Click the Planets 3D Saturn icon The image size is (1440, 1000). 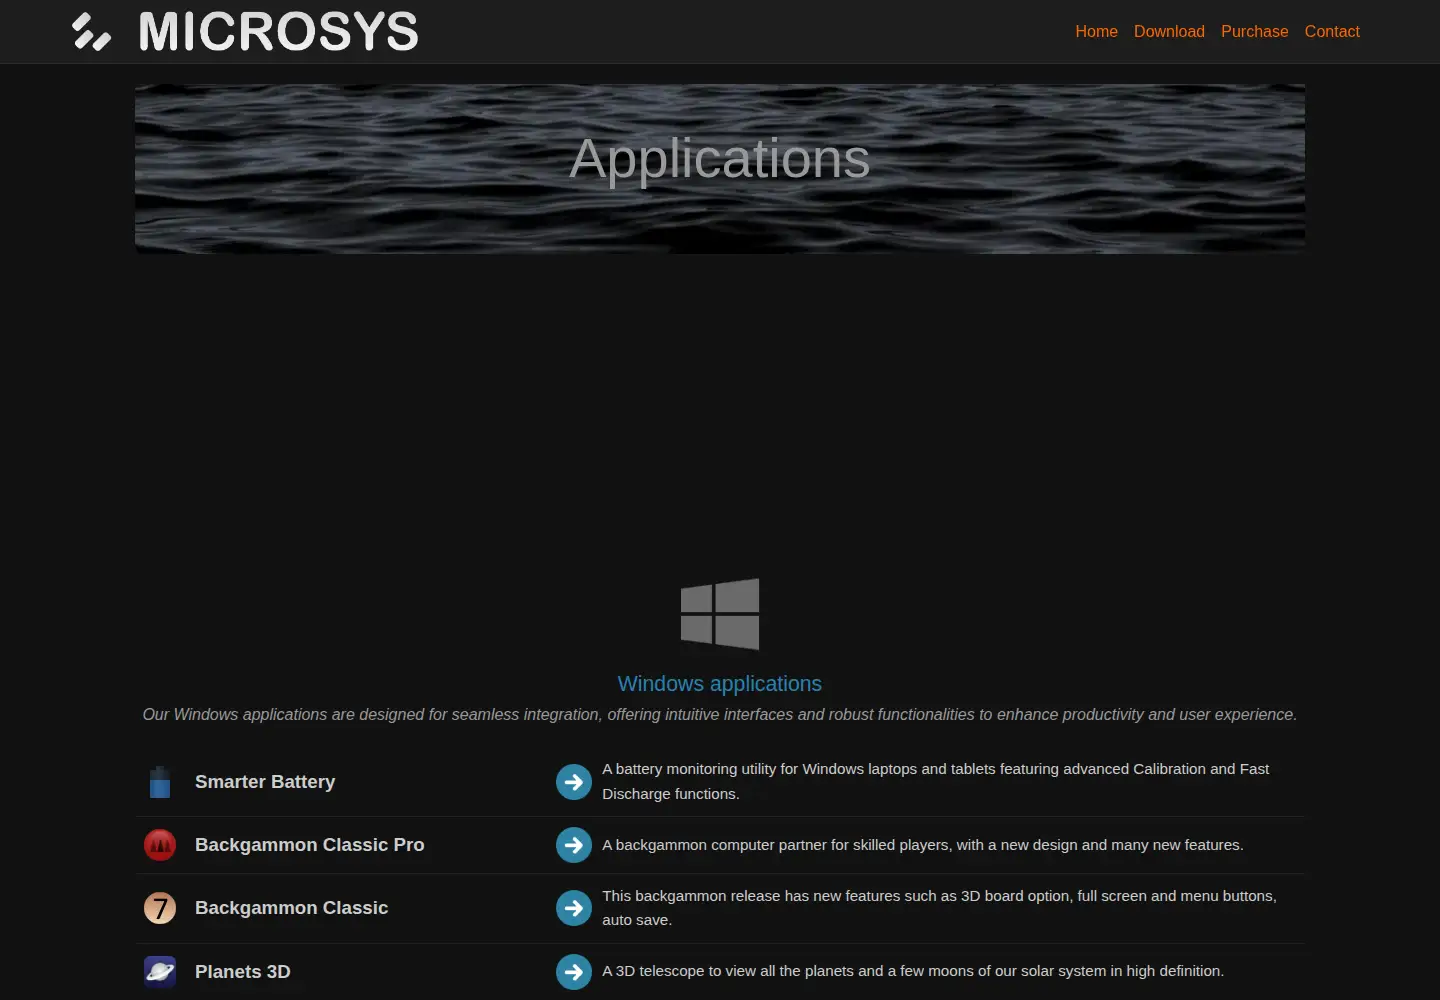coord(160,971)
